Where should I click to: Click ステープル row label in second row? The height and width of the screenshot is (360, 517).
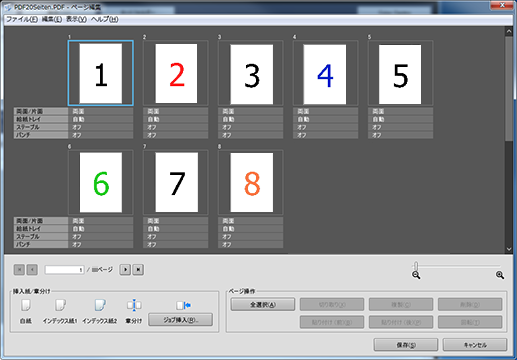(41, 237)
